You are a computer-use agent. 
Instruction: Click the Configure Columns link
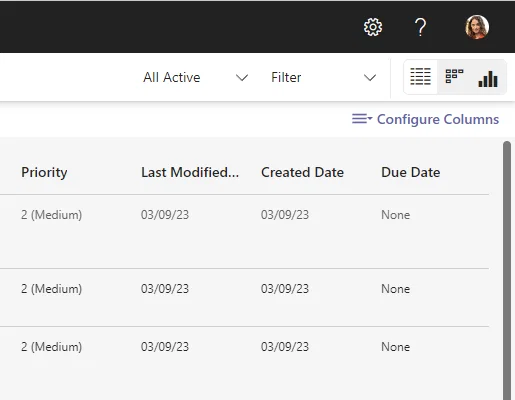tap(438, 119)
